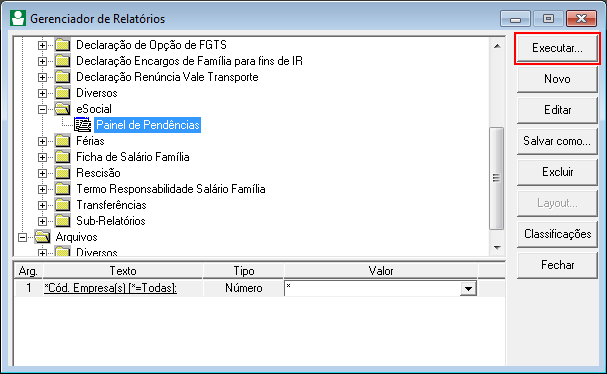Image resolution: width=607 pixels, height=374 pixels.
Task: Click the Férias folder icon
Action: tap(62, 141)
